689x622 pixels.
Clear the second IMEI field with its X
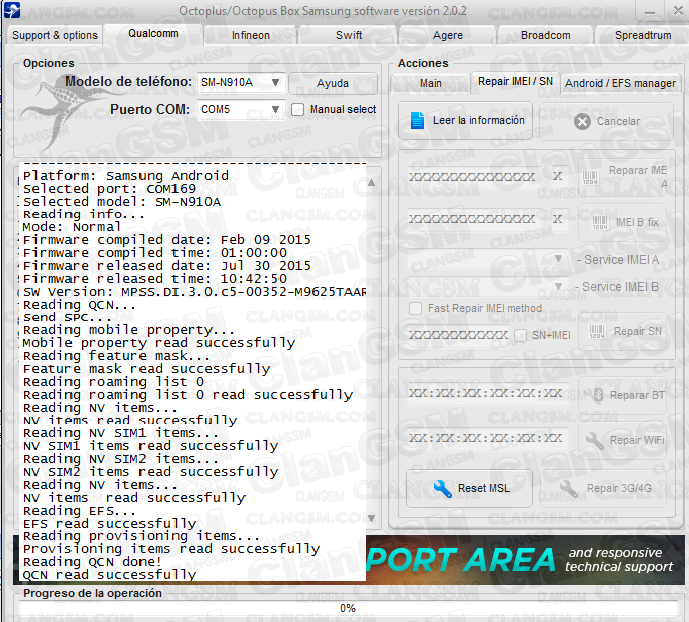coord(557,219)
